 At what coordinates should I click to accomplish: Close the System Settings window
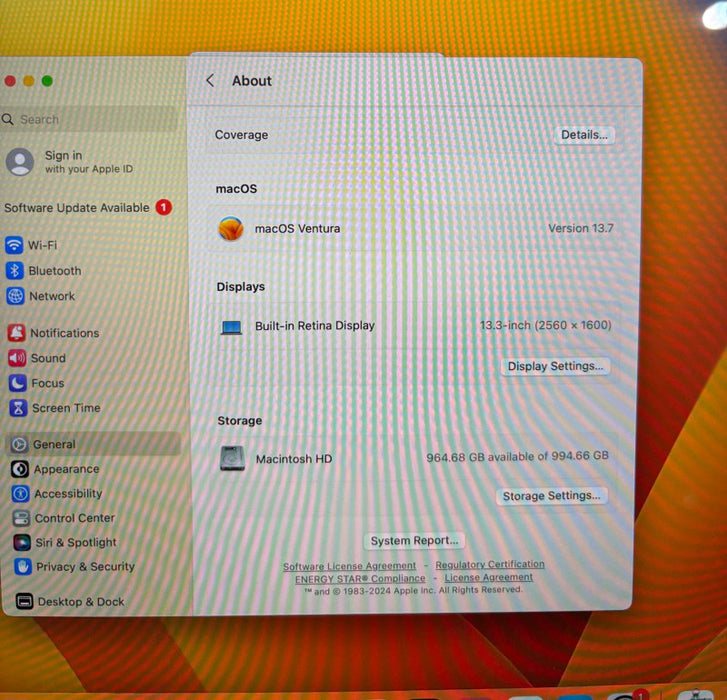click(x=10, y=81)
